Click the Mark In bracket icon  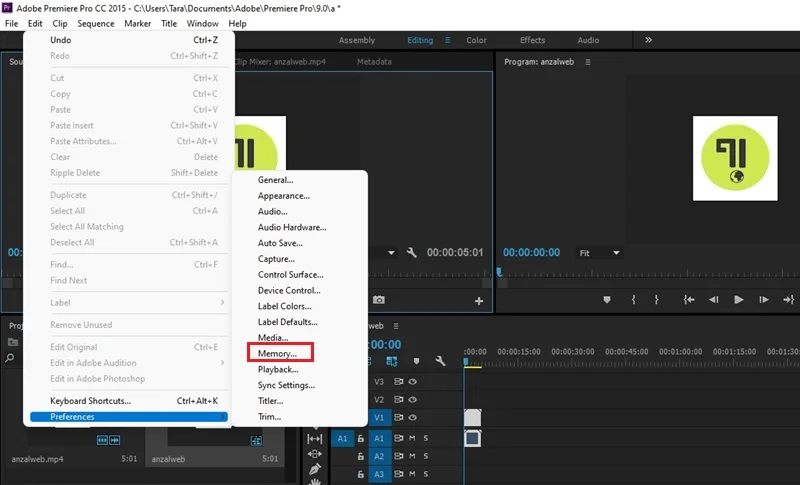tap(634, 300)
